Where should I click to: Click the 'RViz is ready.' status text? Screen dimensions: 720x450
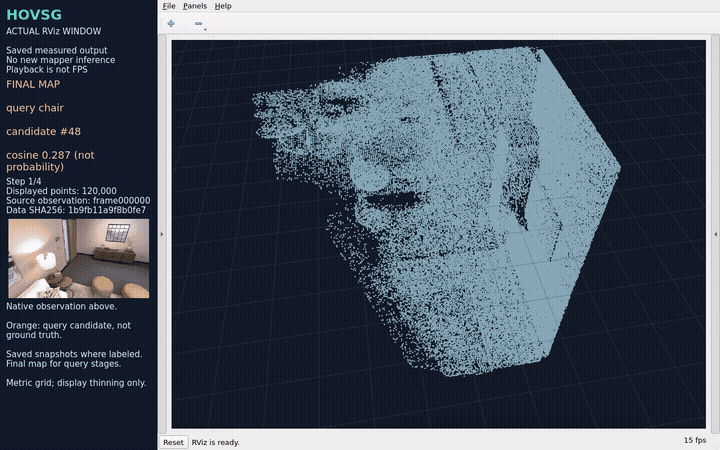215,442
